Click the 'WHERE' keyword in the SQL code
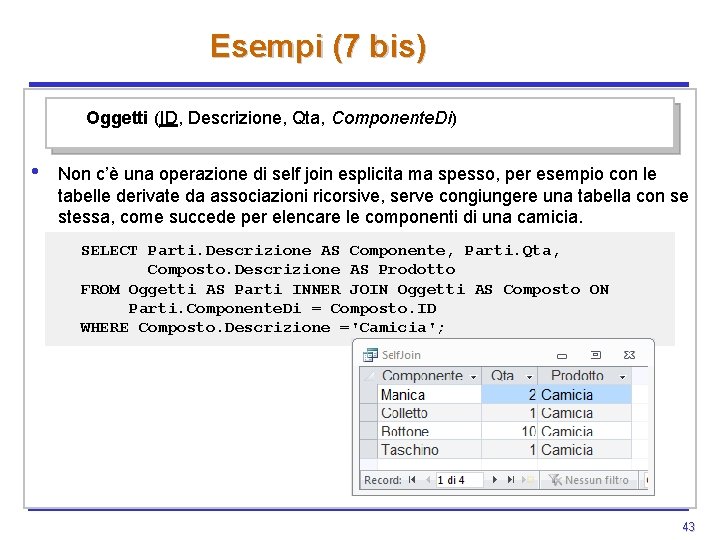 104,327
